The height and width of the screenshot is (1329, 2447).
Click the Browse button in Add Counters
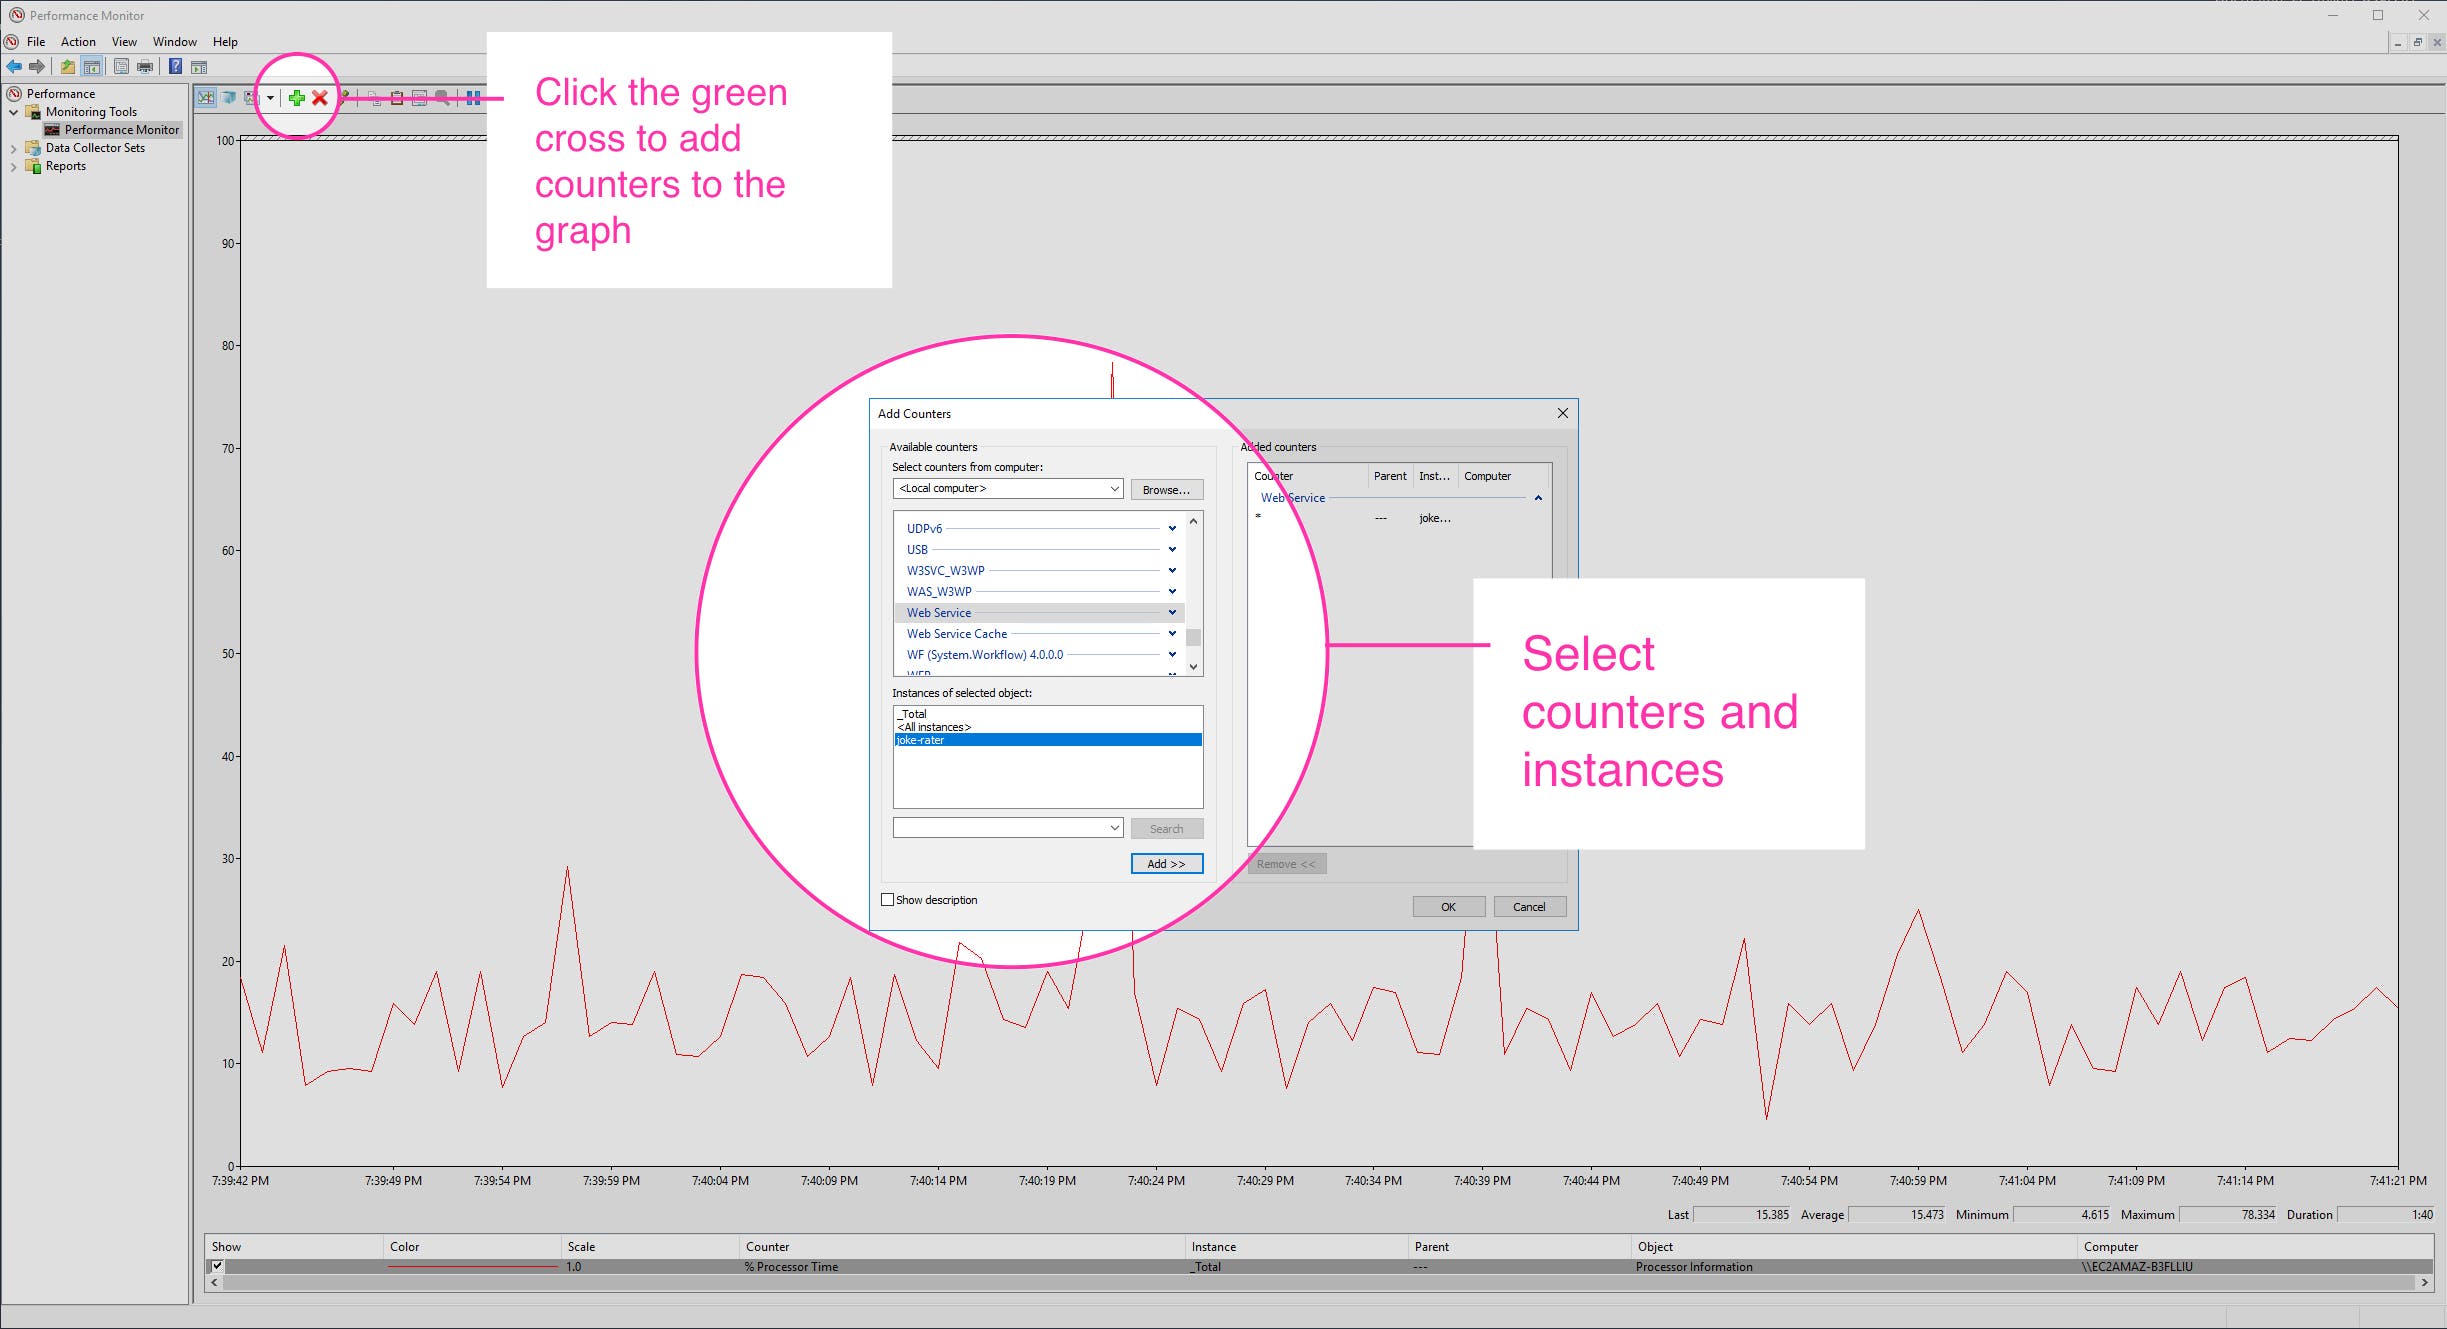(1166, 489)
